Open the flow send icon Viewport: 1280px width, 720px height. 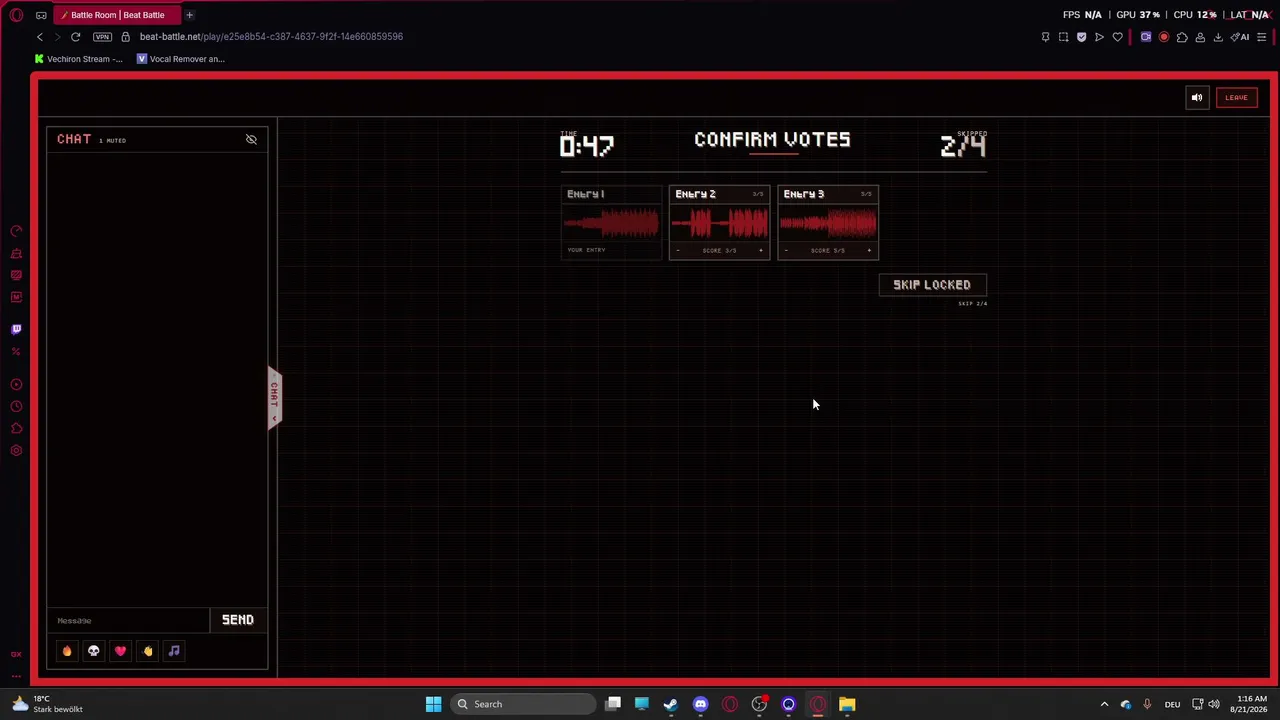click(1099, 37)
